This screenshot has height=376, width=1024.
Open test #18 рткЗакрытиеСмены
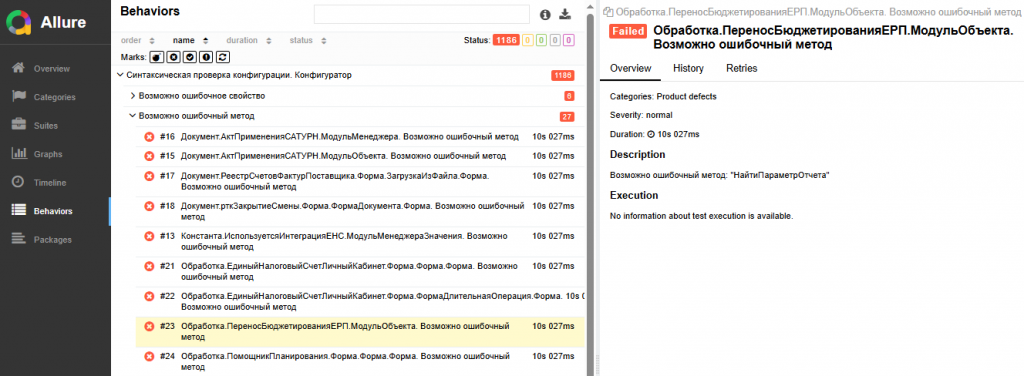point(359,211)
